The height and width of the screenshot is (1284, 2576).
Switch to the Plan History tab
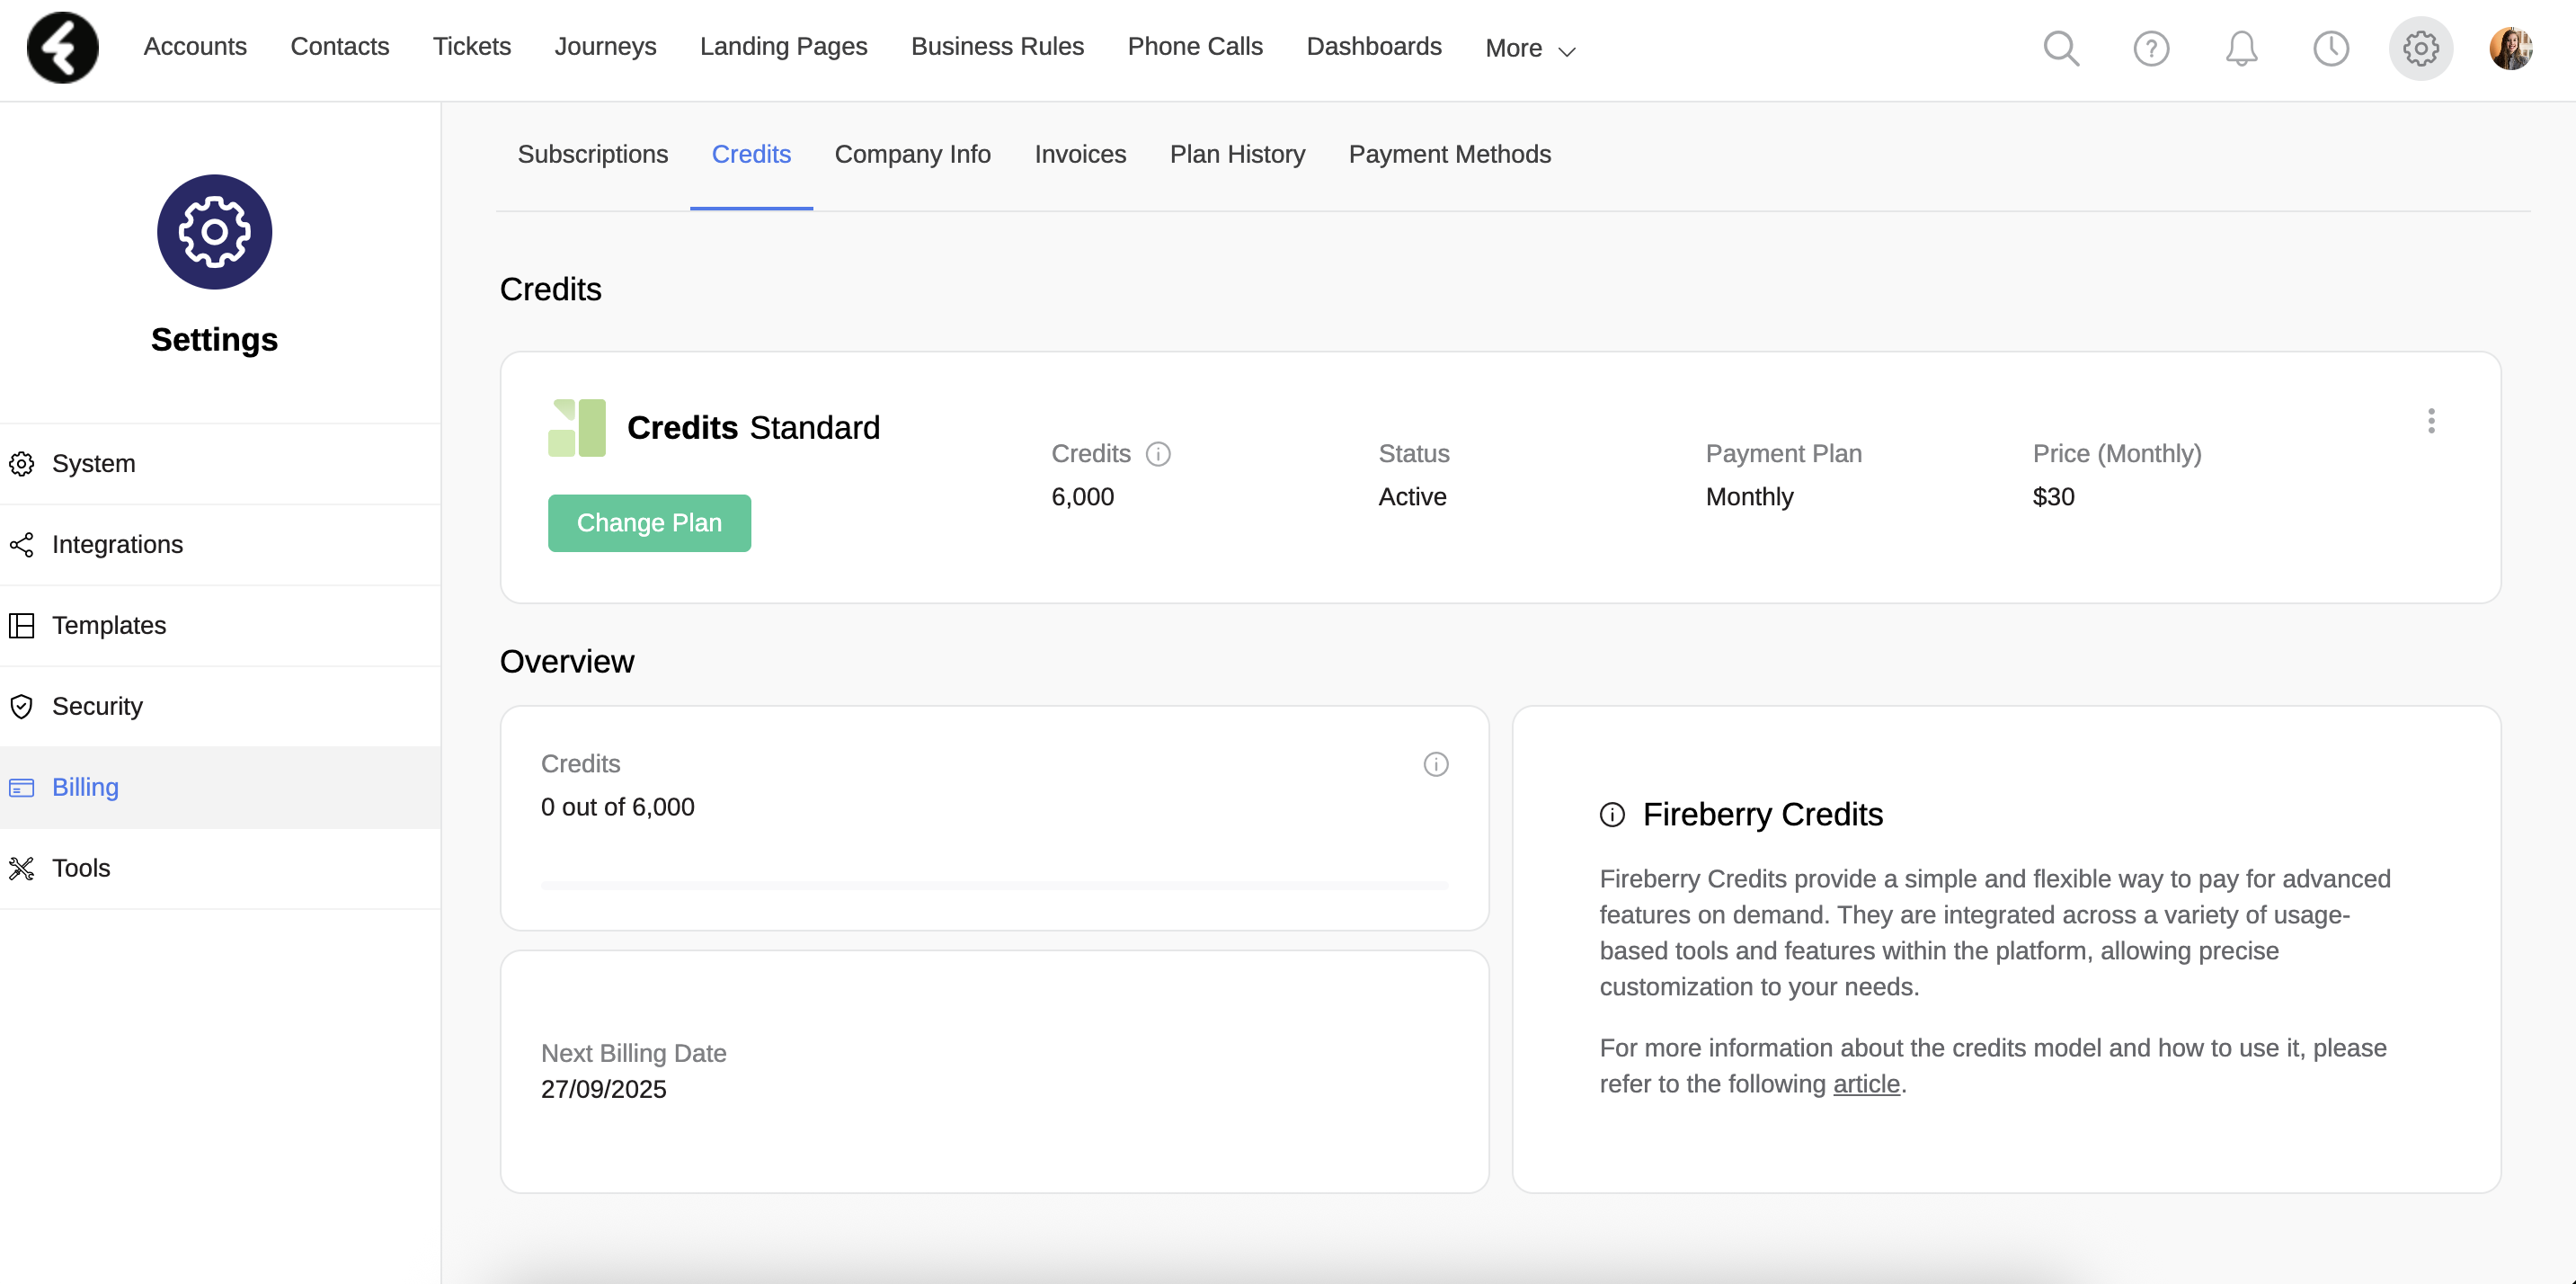(x=1237, y=154)
